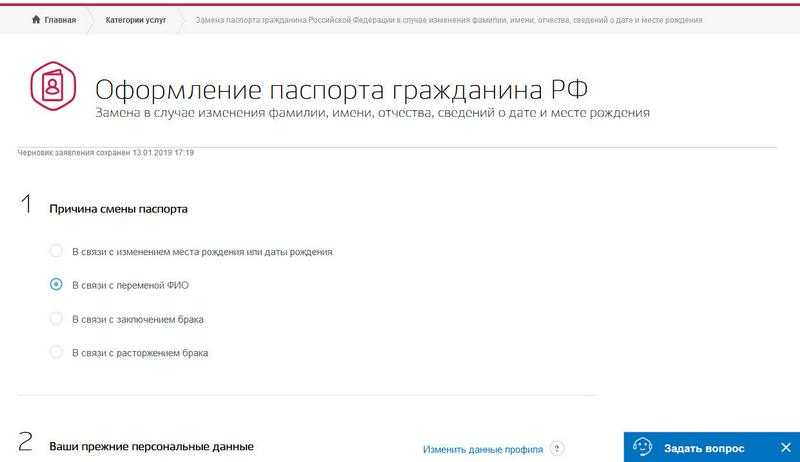Close the Задать вопрос chat widget
This screenshot has width=800, height=462.
(785, 447)
